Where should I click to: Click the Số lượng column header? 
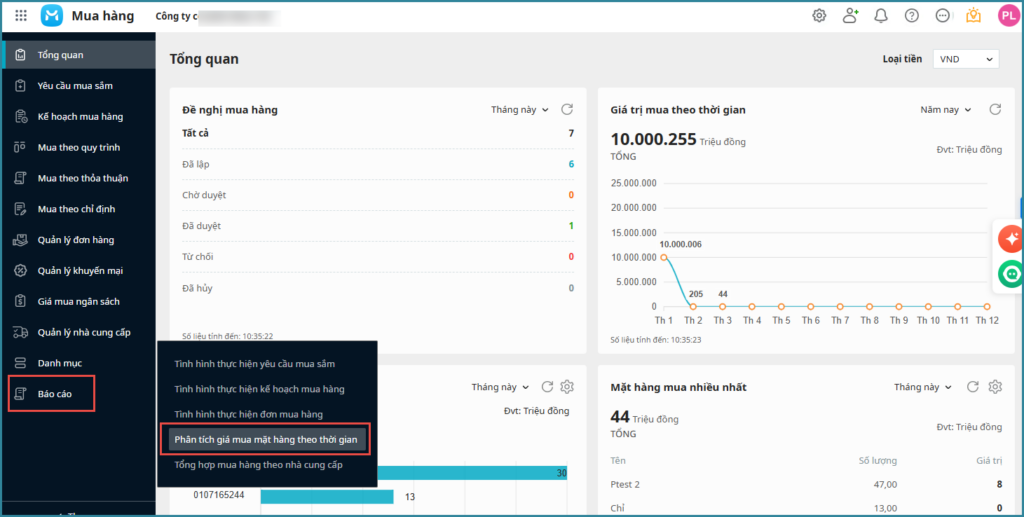pos(878,460)
